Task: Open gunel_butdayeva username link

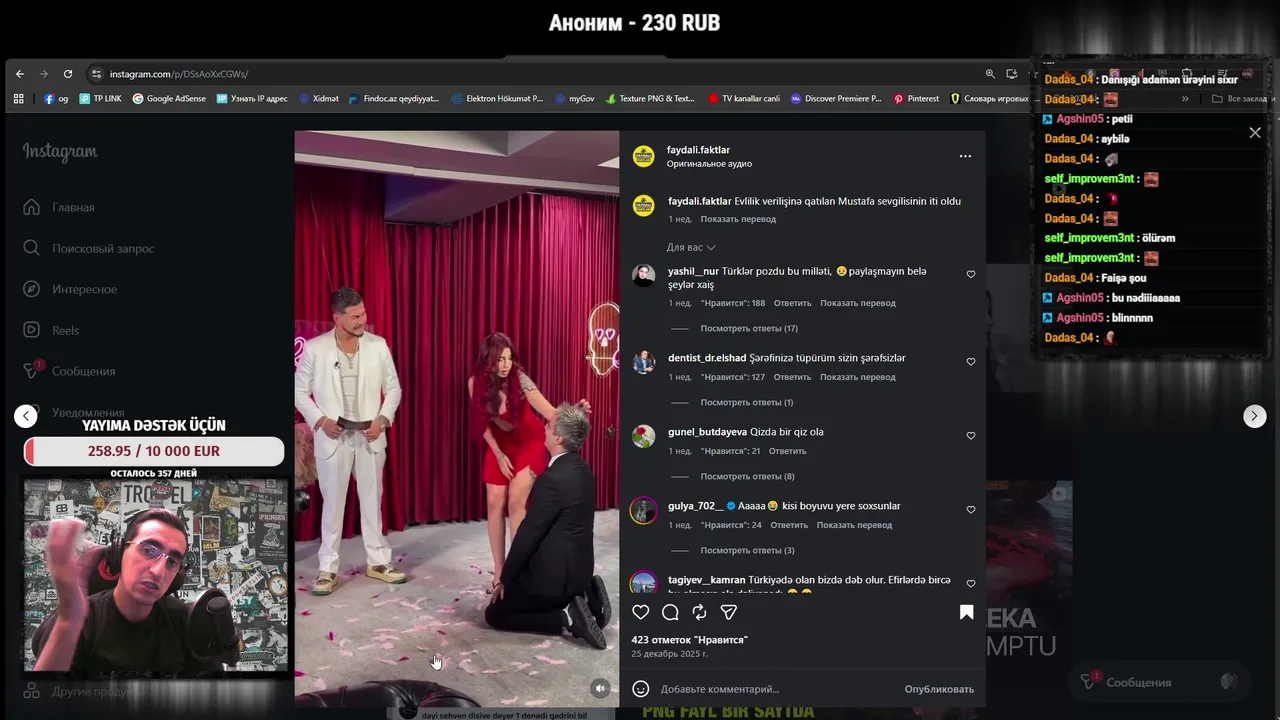Action: coord(707,432)
